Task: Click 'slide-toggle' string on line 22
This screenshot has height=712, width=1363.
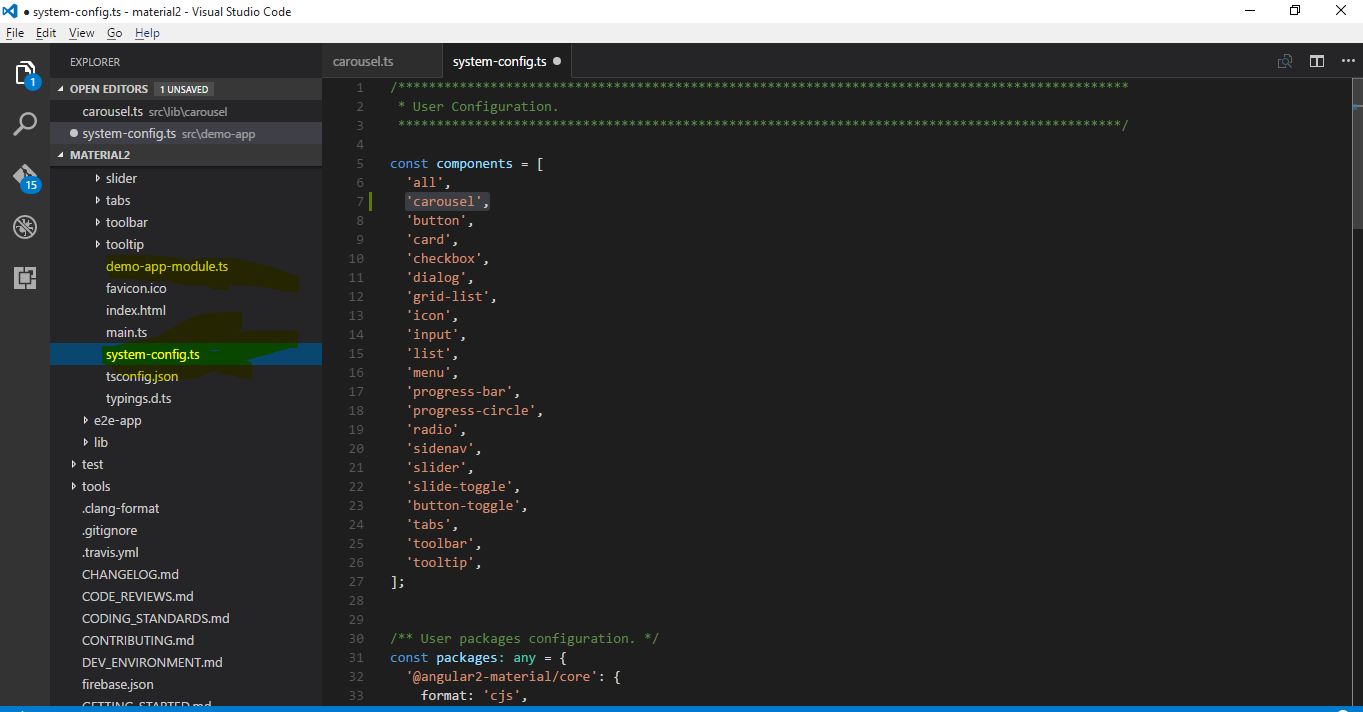Action: (x=459, y=486)
